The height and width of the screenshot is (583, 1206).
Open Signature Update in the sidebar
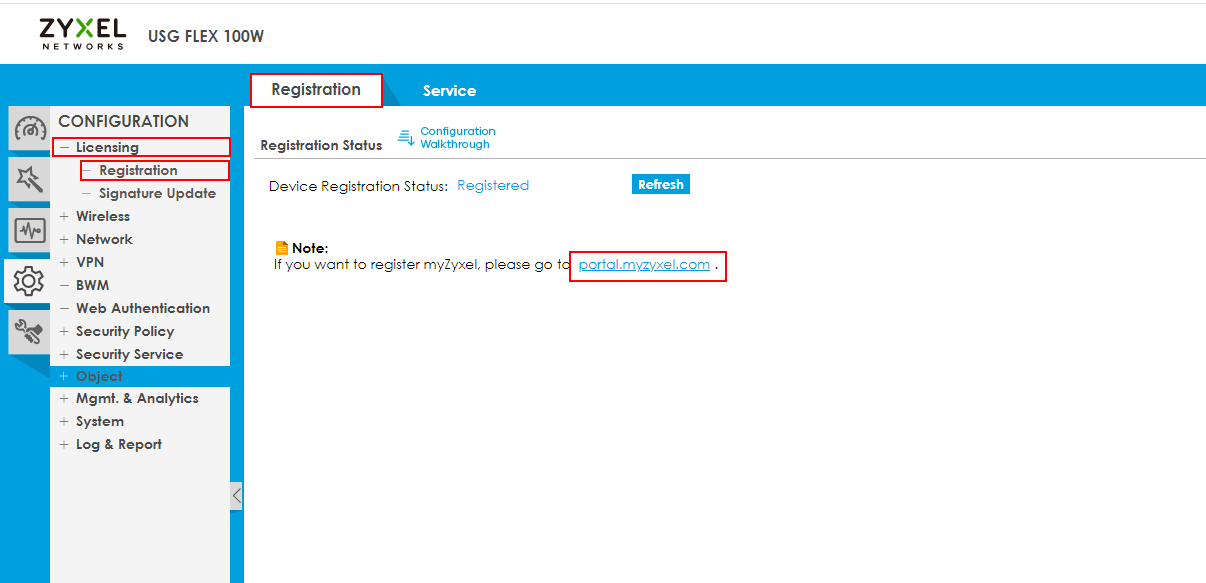157,194
